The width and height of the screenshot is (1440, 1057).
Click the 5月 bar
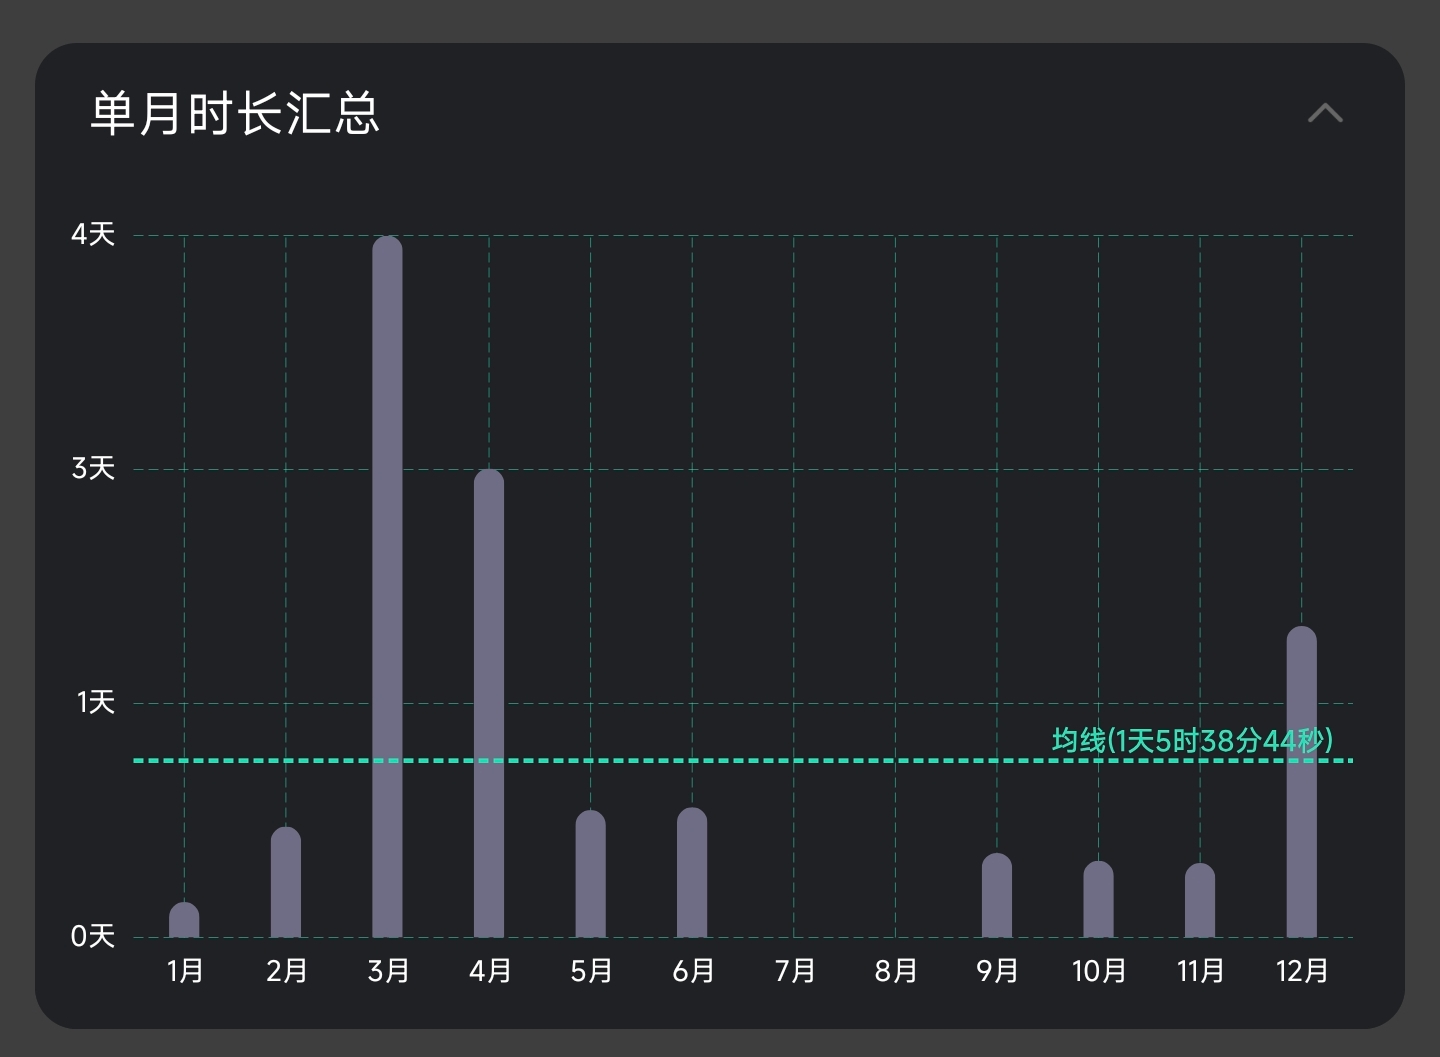coord(590,874)
